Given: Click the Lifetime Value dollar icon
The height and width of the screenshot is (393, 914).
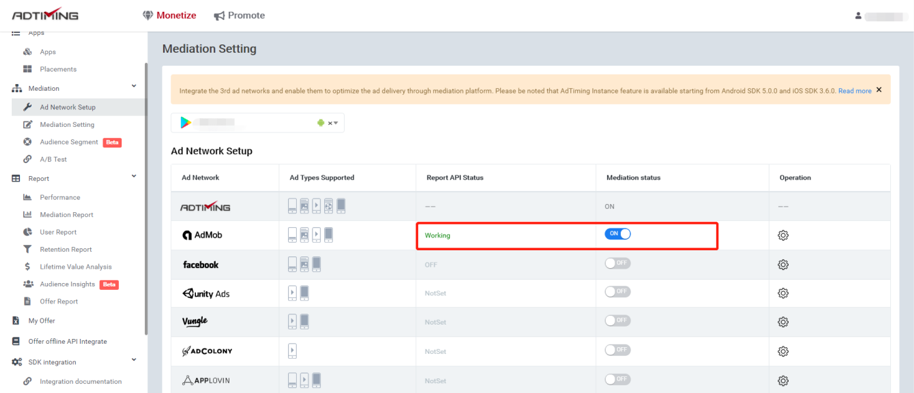Looking at the screenshot, I should tap(27, 266).
